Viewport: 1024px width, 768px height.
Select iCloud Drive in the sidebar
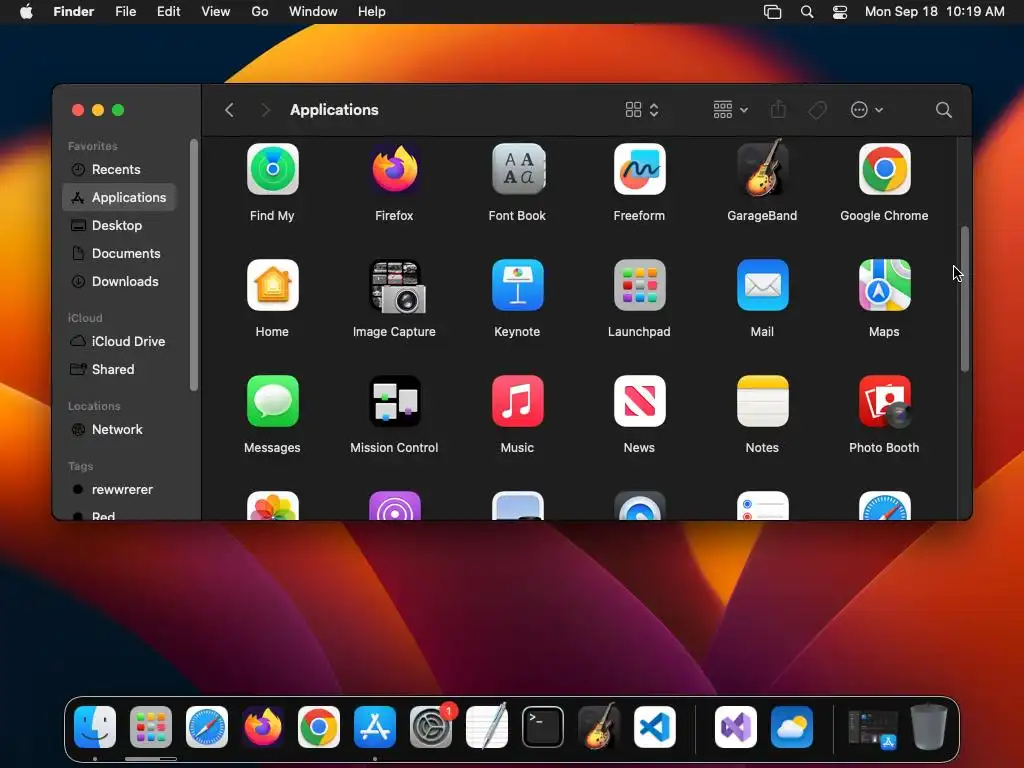click(119, 342)
